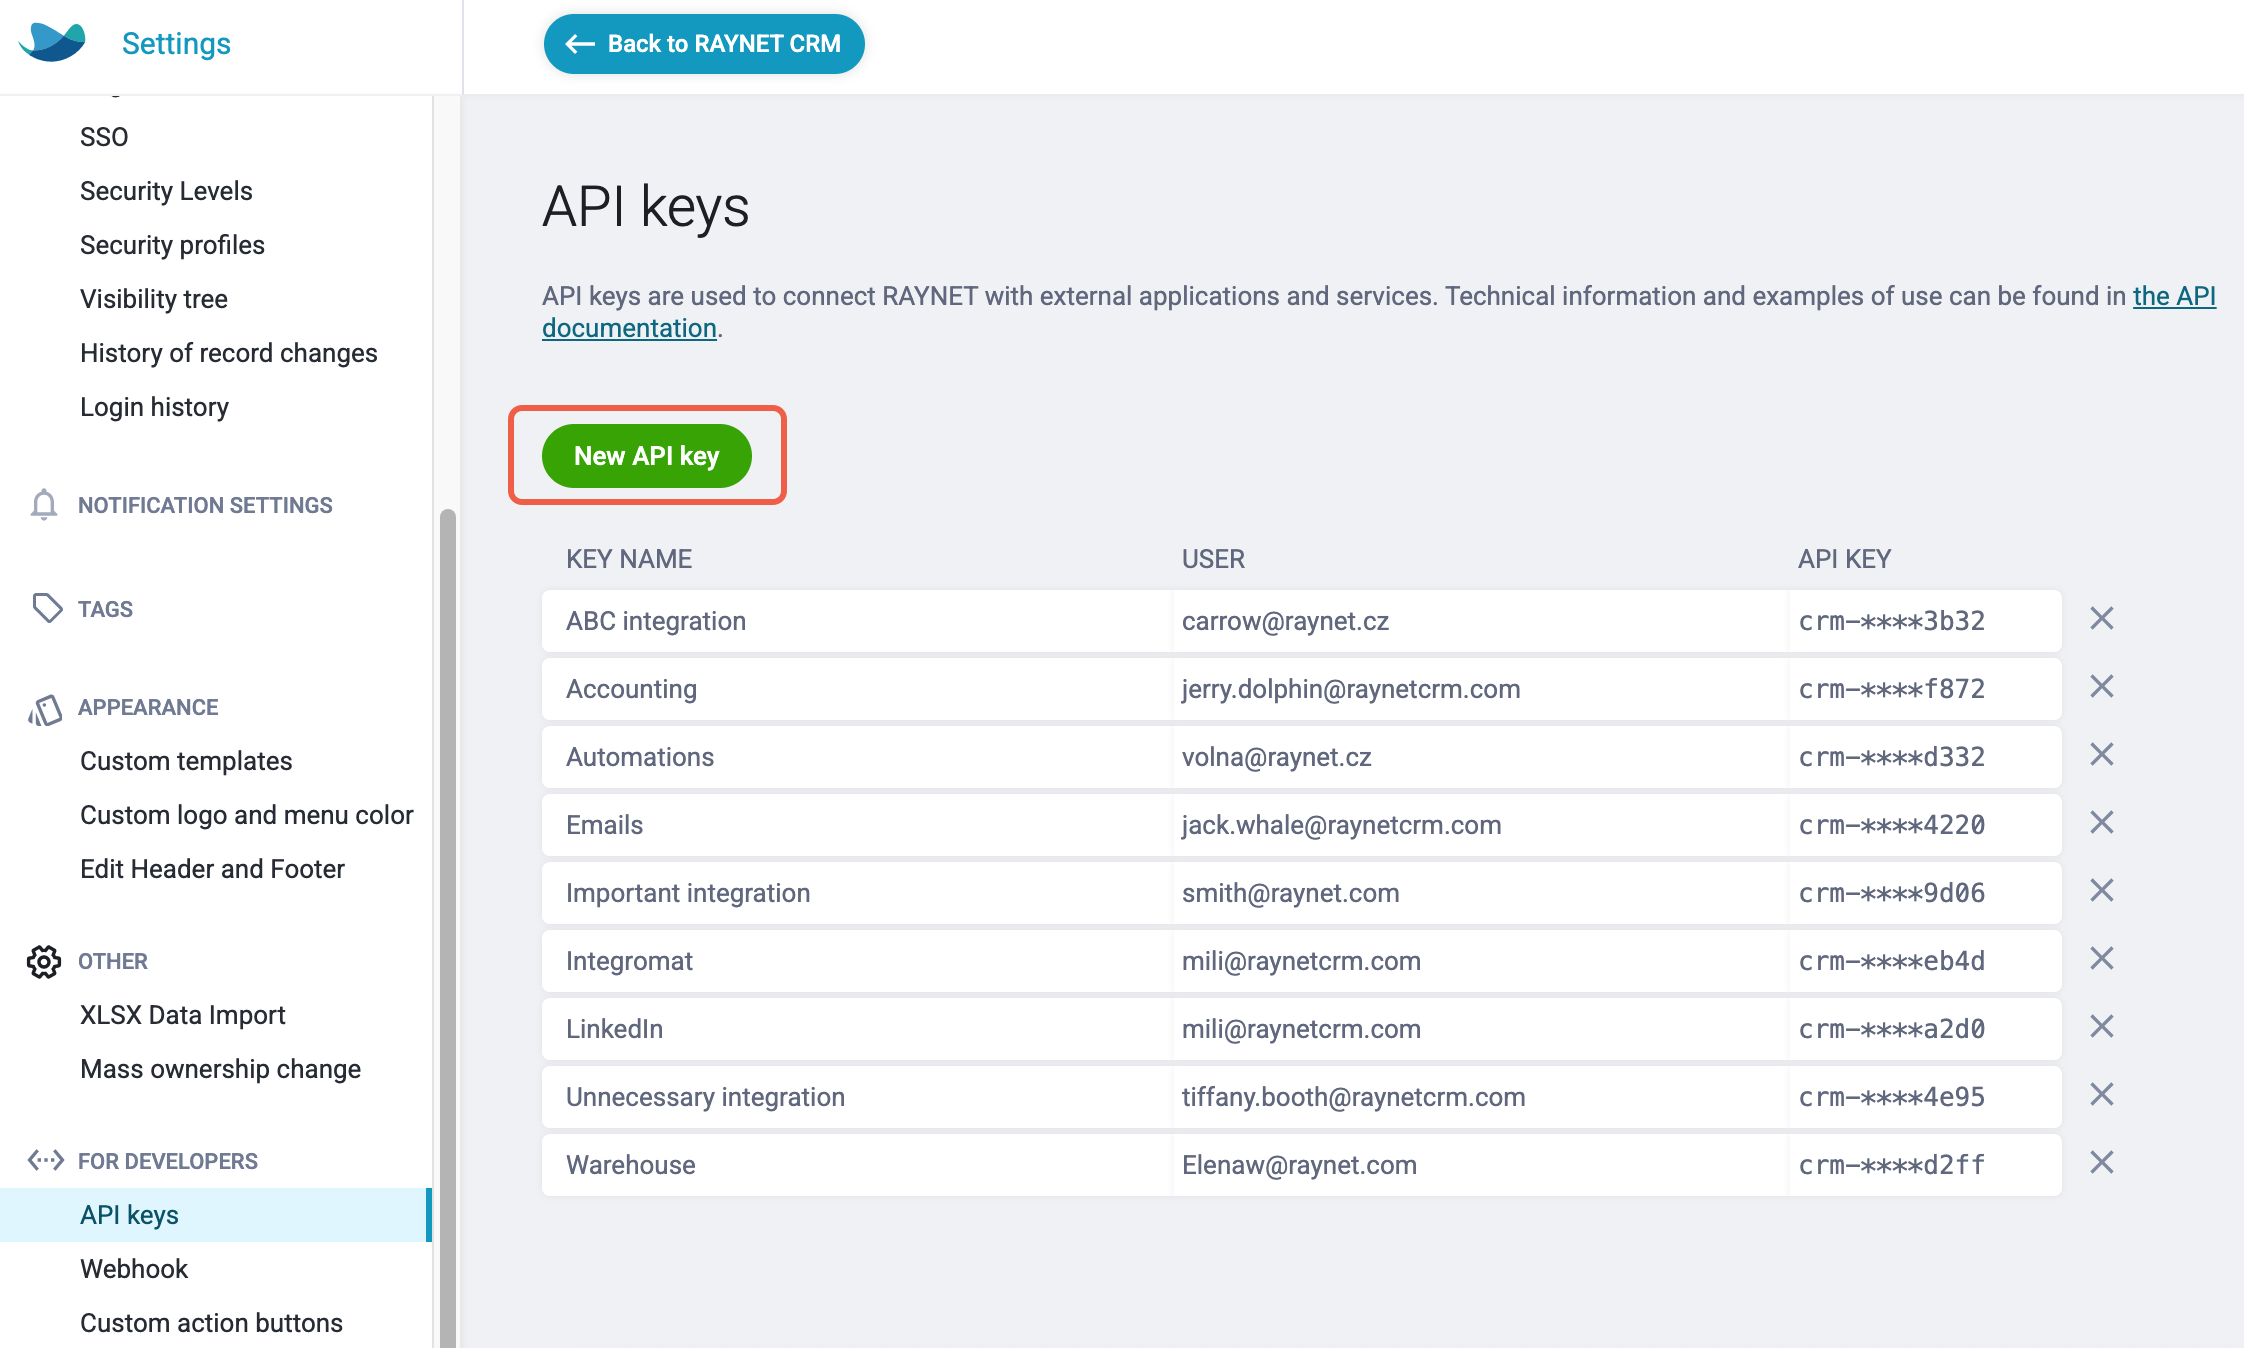Click the Tags label icon
The image size is (2244, 1348).
pos(47,608)
